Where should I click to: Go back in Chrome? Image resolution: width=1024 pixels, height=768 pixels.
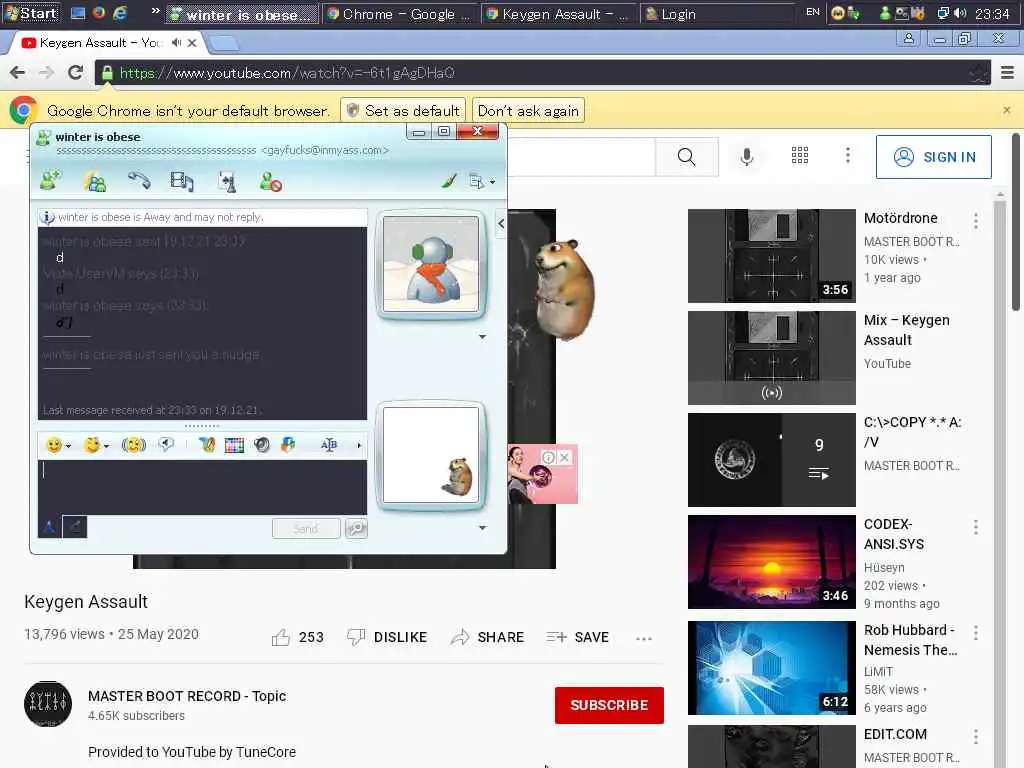pos(18,72)
